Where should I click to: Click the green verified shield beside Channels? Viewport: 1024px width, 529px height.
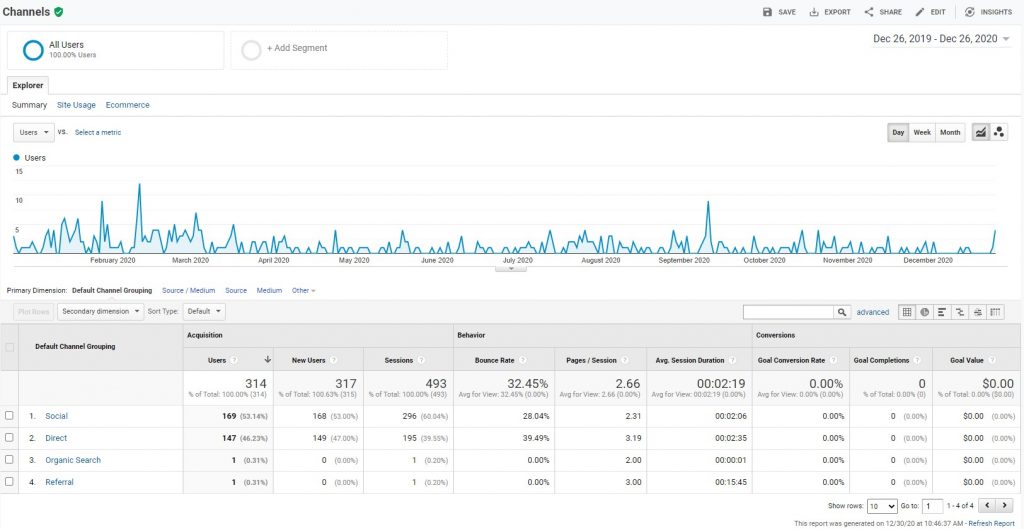point(59,12)
